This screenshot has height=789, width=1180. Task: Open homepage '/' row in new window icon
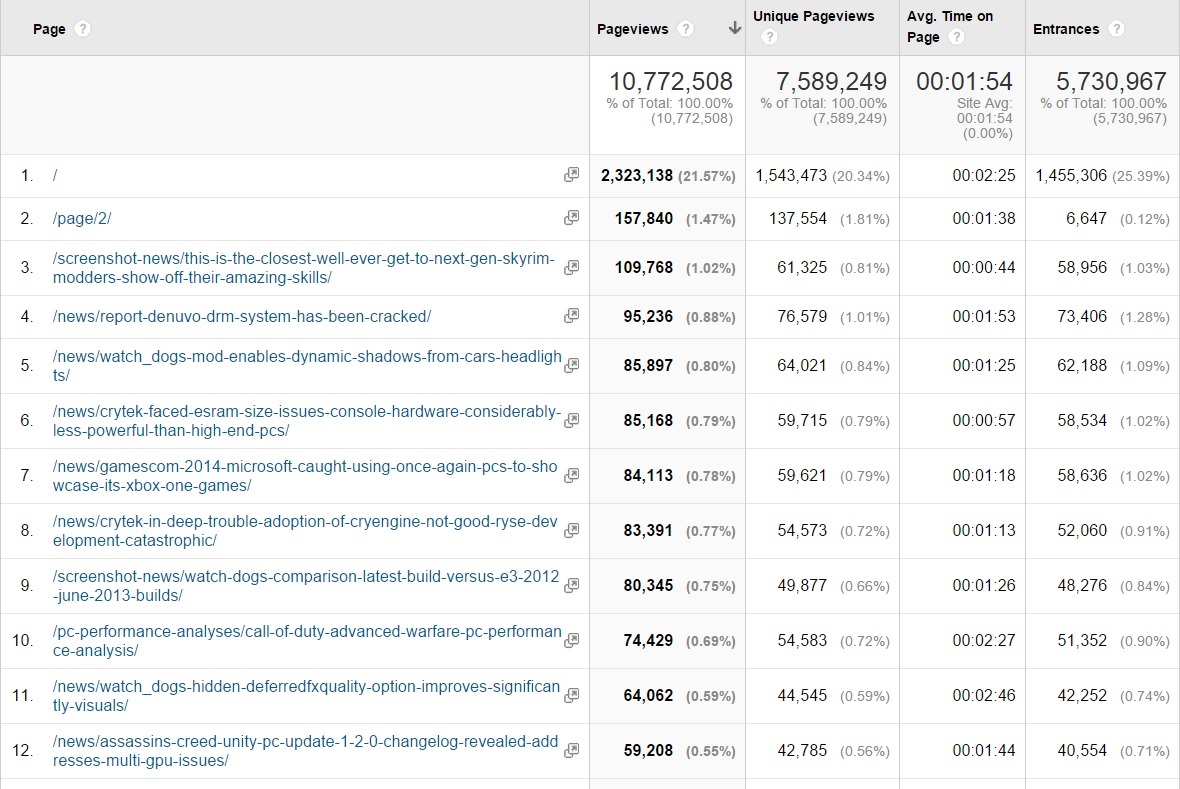tap(571, 175)
